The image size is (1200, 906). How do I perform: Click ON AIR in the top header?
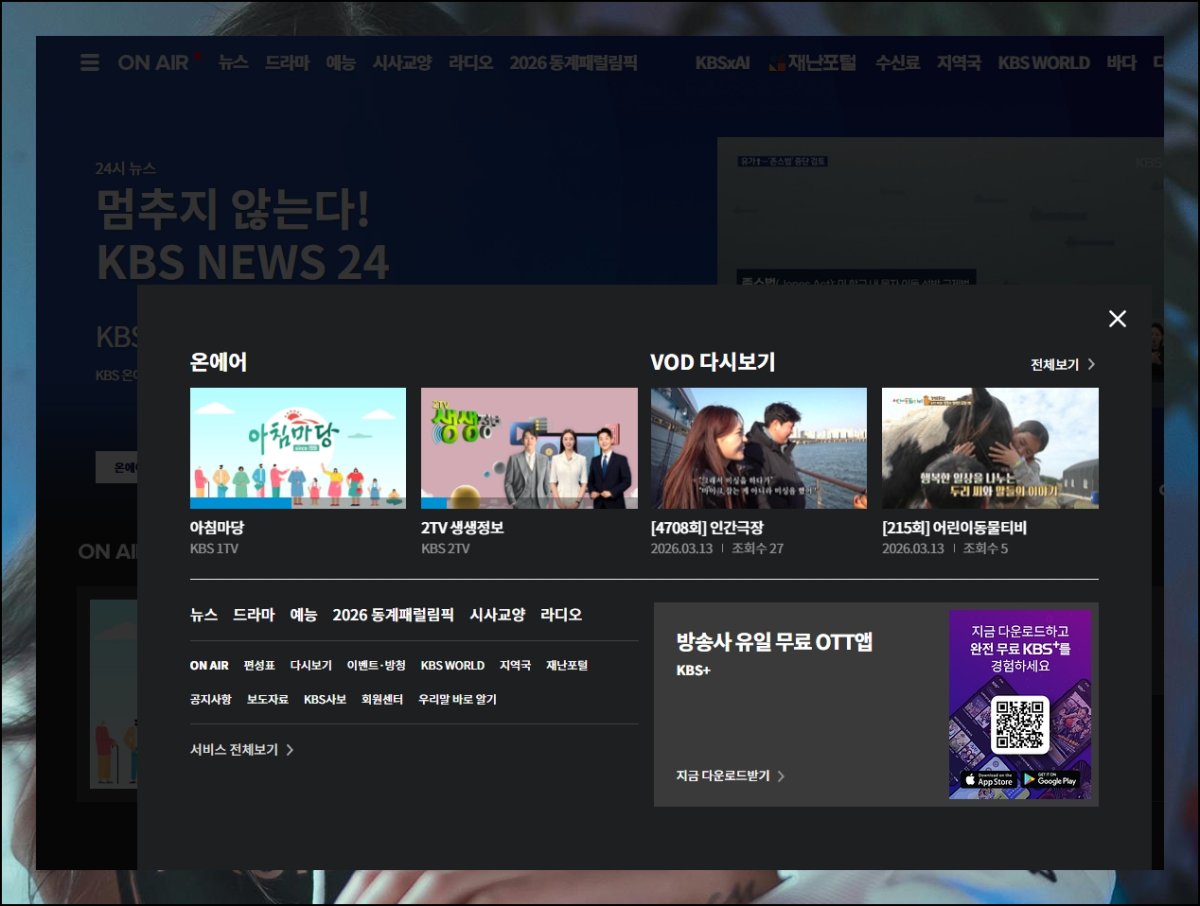point(154,62)
